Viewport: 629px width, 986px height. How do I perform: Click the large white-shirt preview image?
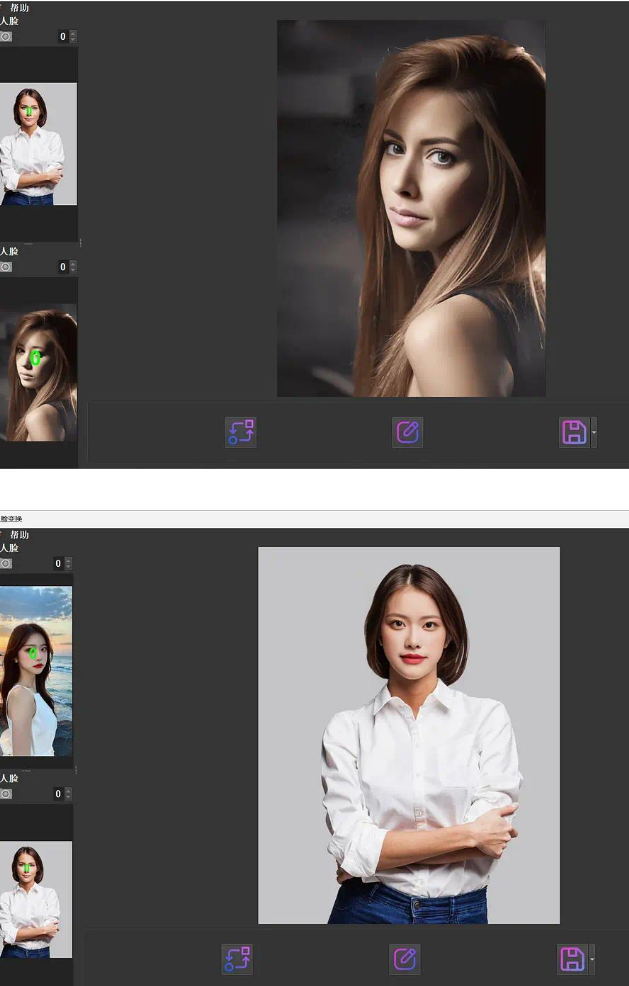coord(408,735)
